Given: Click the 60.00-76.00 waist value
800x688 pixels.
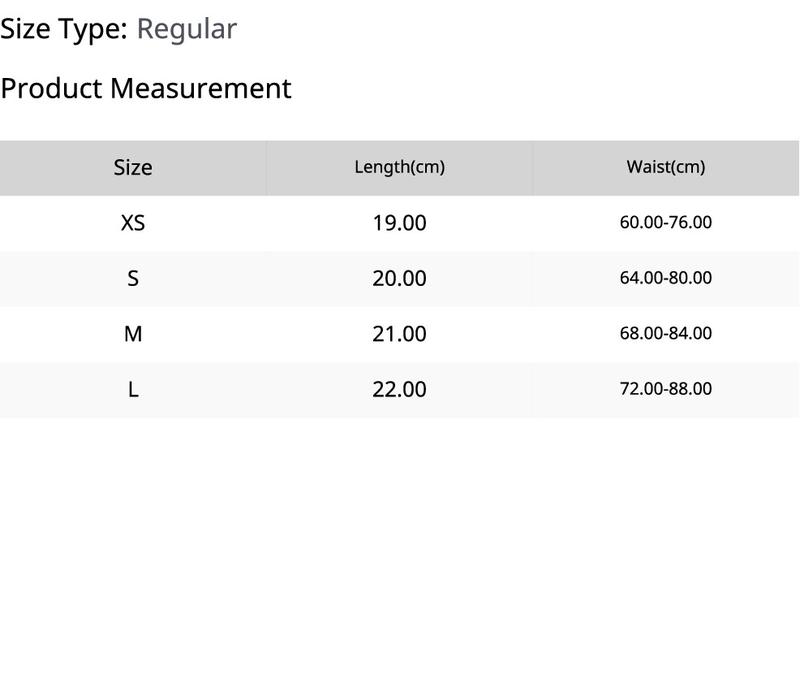Looking at the screenshot, I should tap(666, 223).
